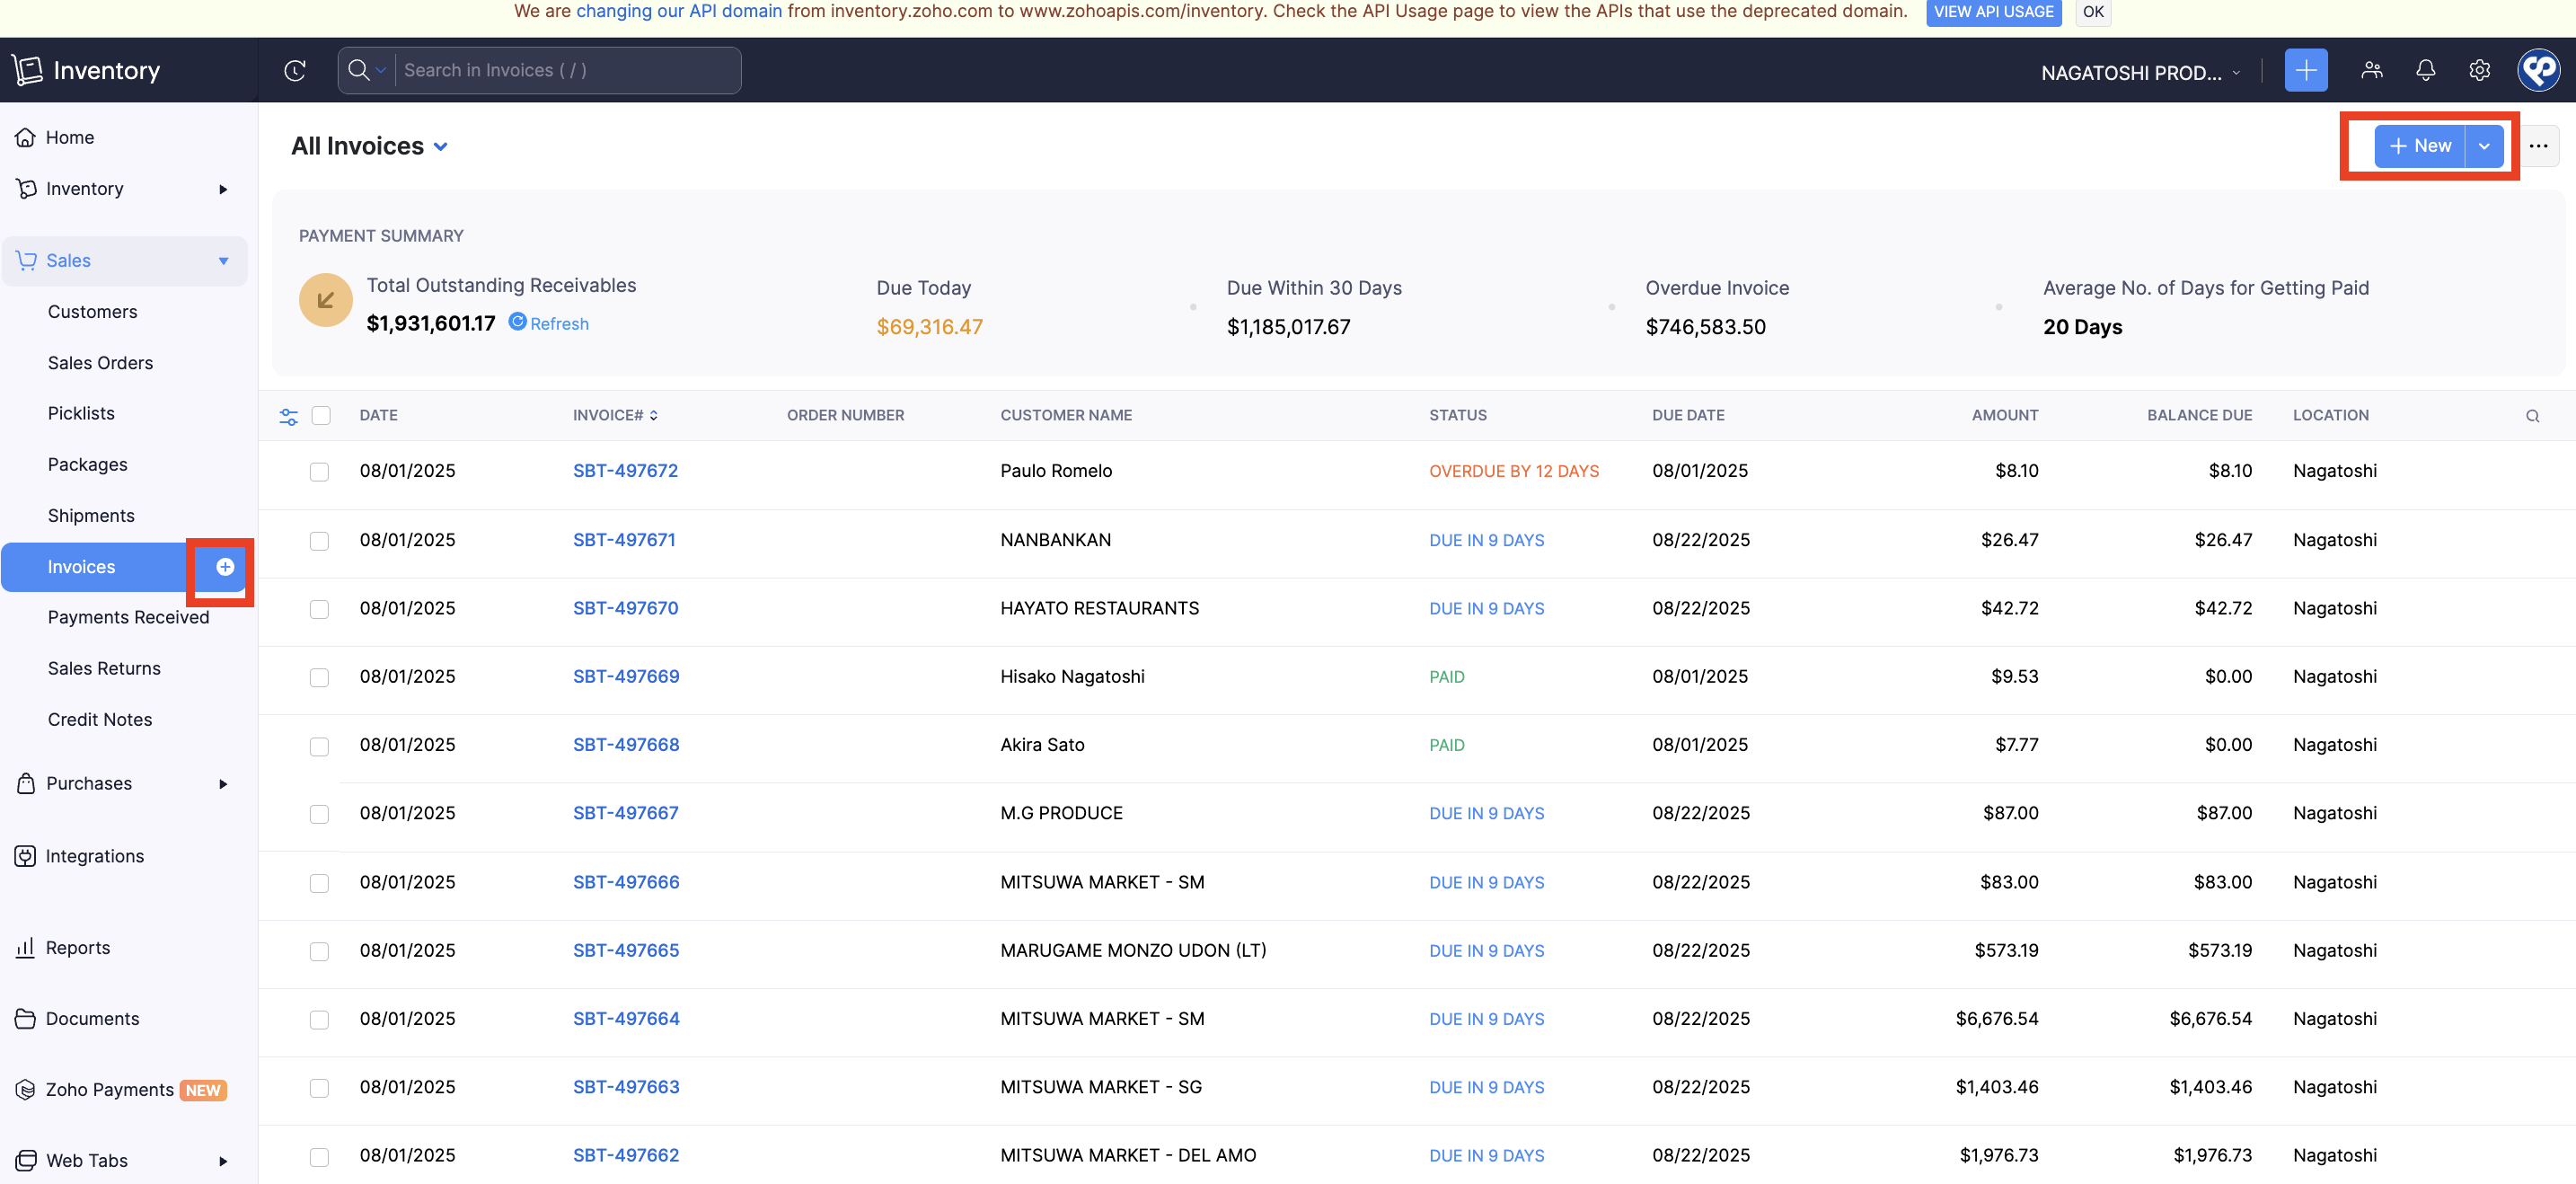Open the settings gear icon
2576x1184 pixels.
2479,70
